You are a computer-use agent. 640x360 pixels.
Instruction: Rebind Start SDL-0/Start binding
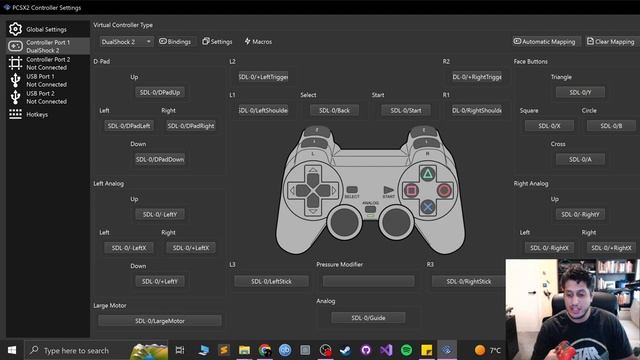point(406,110)
